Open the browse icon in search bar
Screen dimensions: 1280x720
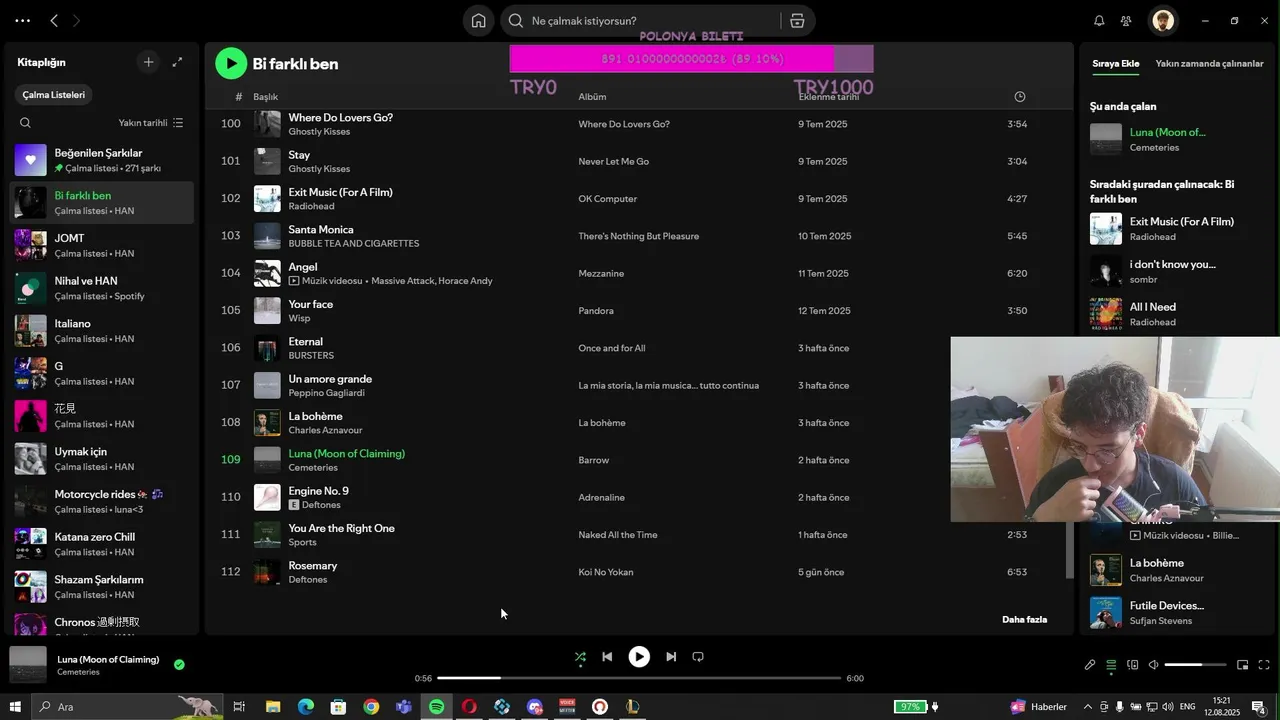[797, 21]
